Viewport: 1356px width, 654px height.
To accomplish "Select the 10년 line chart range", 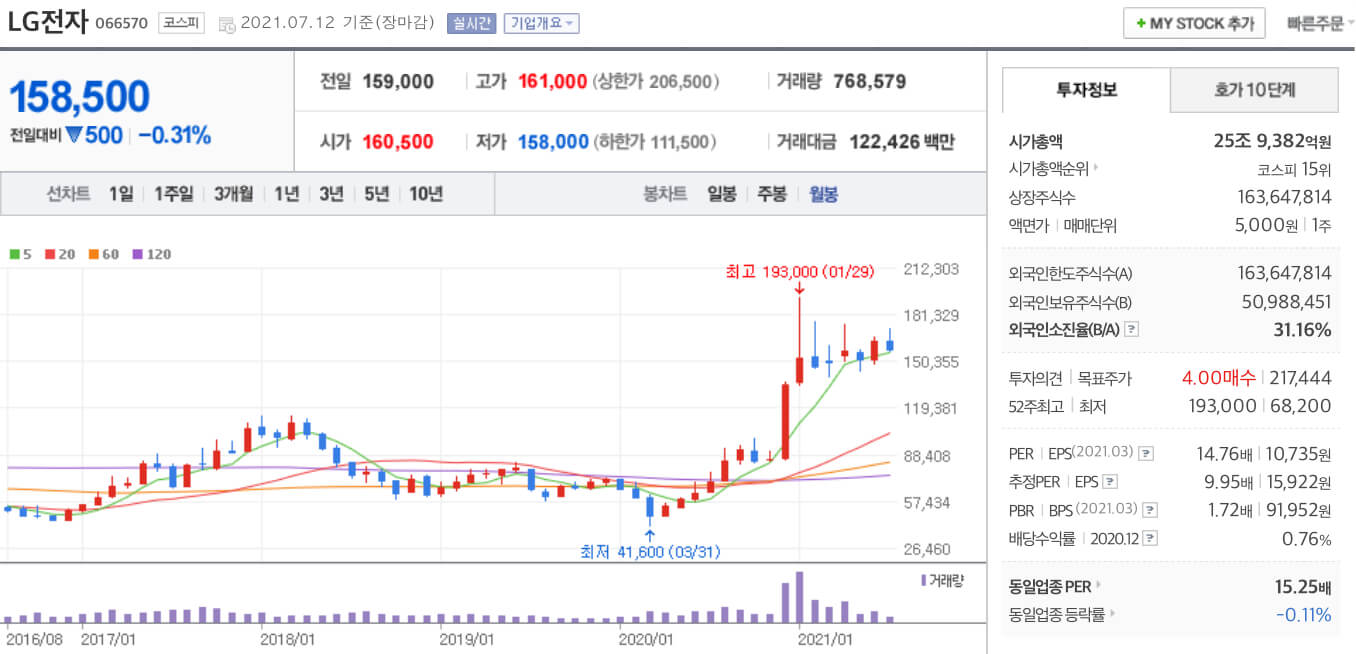I will coord(426,194).
